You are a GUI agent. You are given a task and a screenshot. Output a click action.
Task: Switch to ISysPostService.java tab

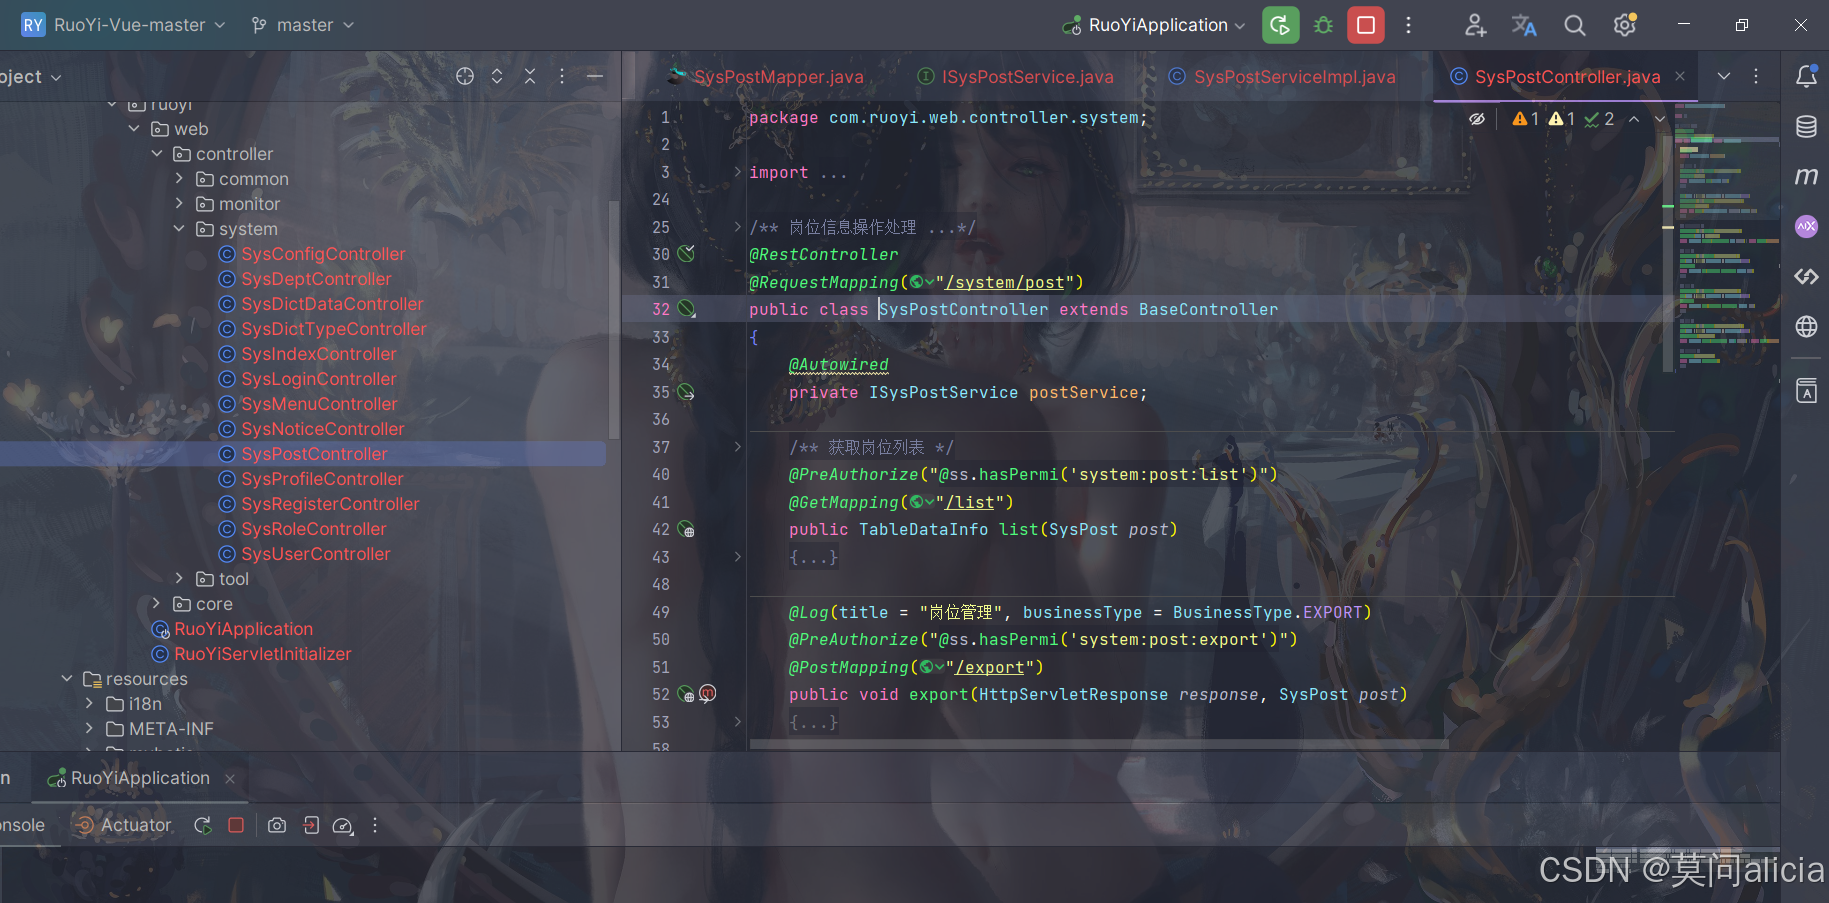(1016, 76)
